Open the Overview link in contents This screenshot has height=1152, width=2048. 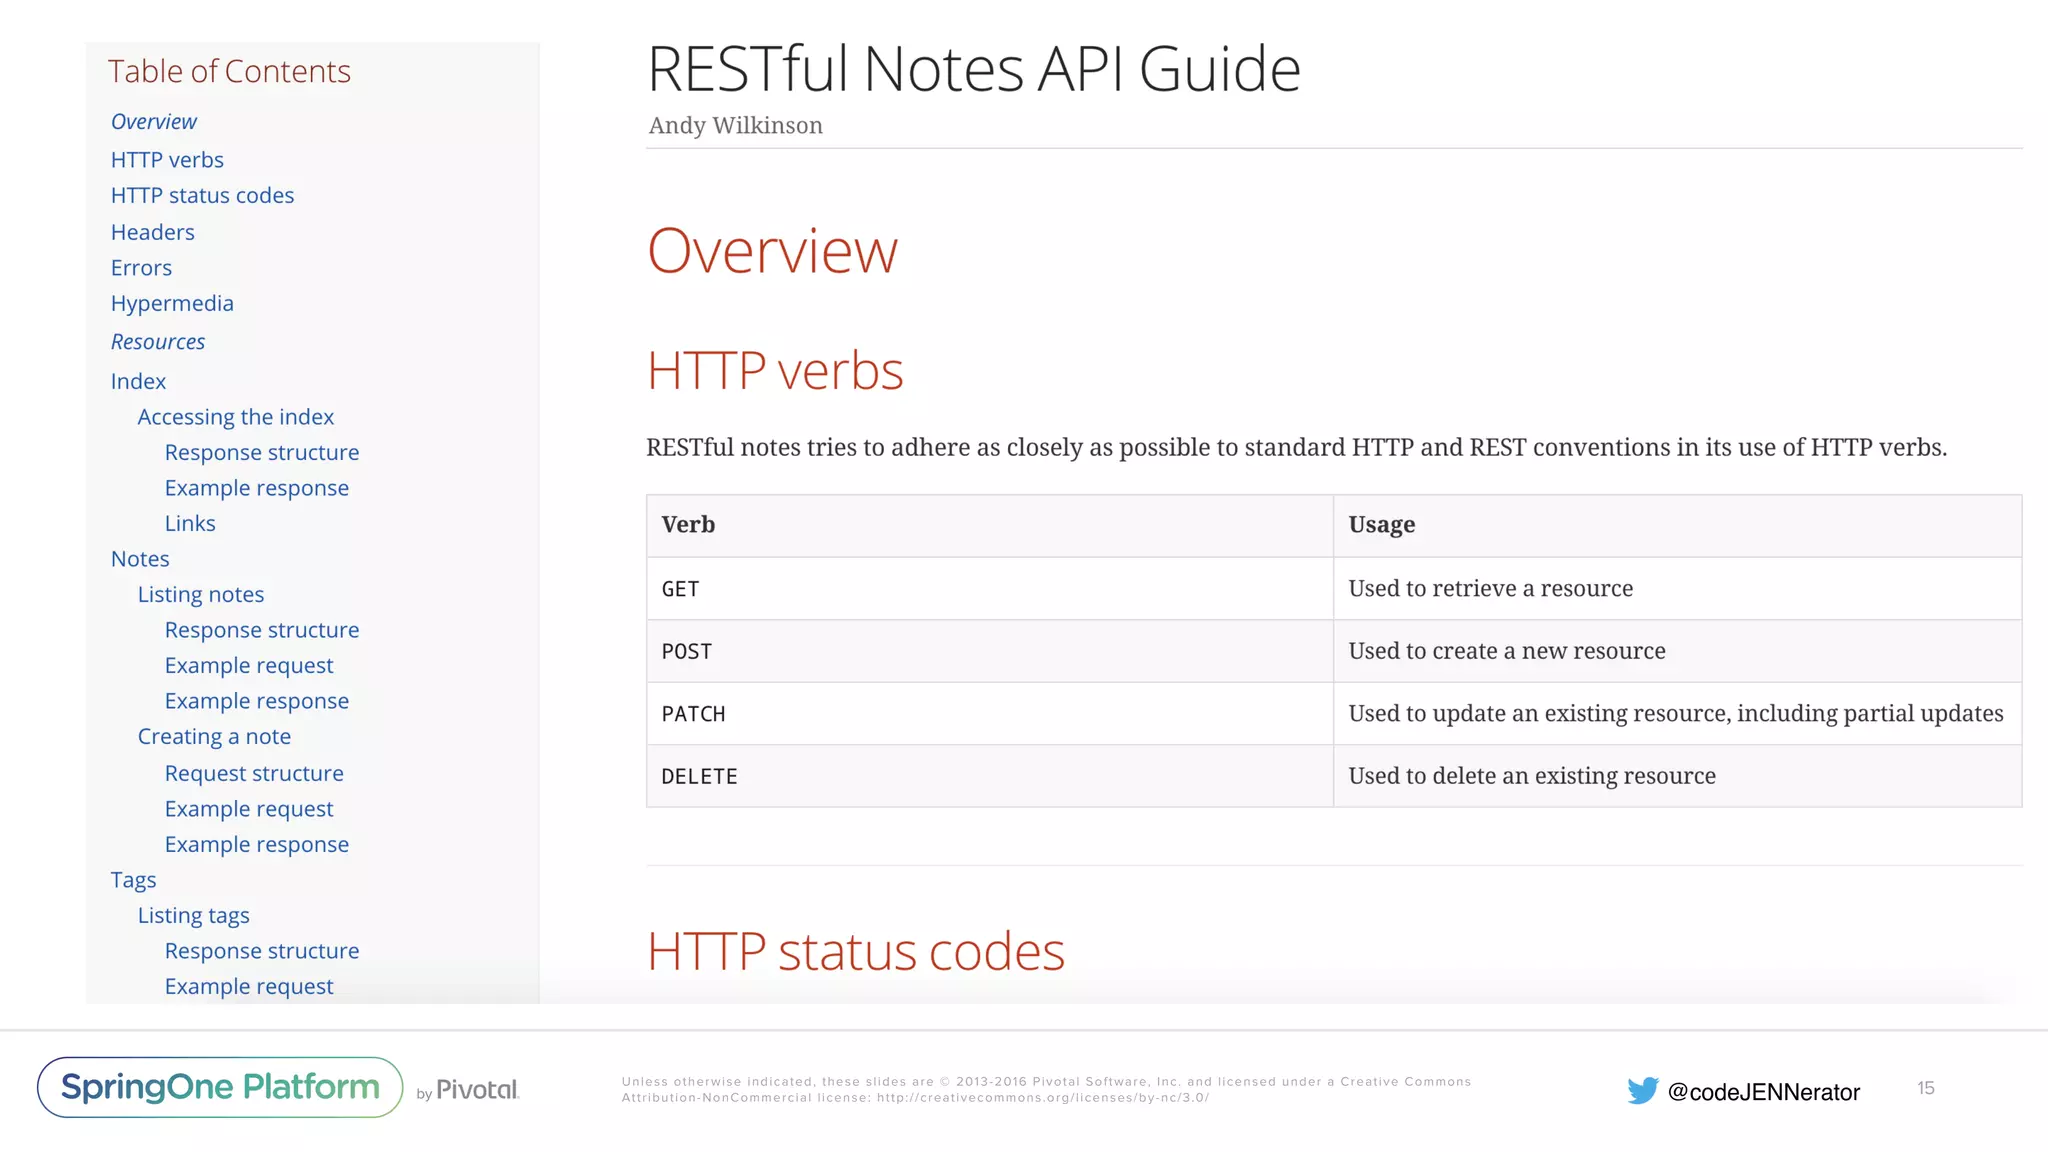click(154, 122)
